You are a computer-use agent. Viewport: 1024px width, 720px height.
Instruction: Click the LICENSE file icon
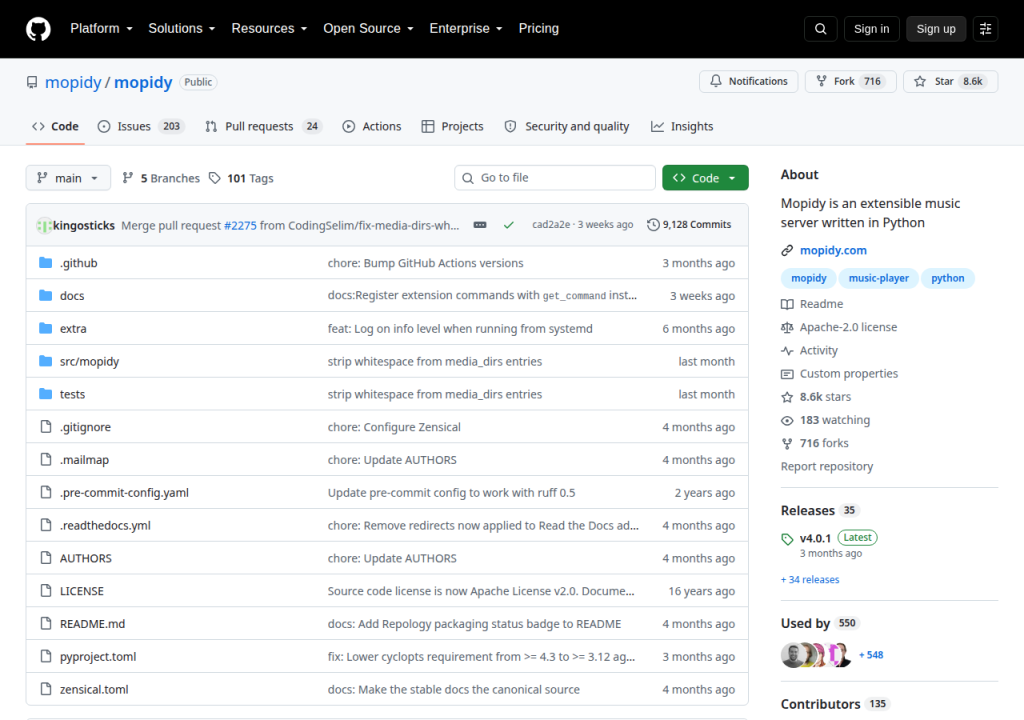point(46,591)
